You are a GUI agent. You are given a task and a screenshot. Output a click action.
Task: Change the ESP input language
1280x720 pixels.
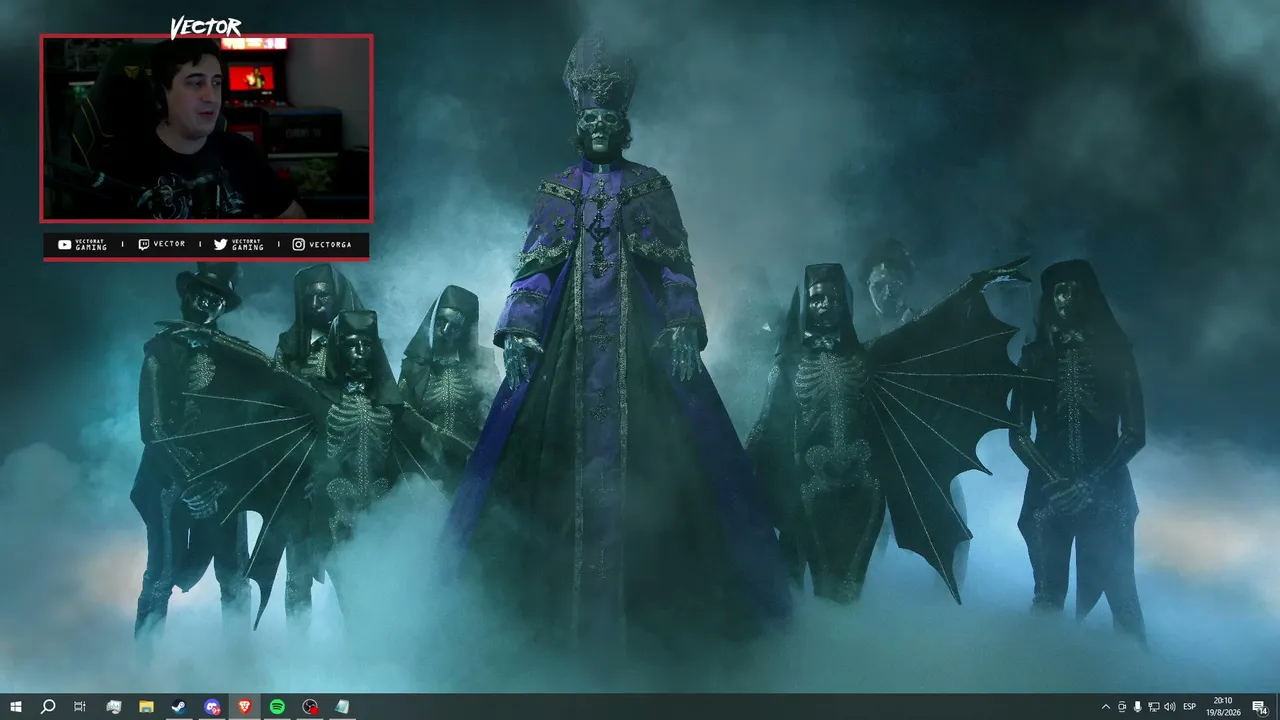click(x=1190, y=707)
